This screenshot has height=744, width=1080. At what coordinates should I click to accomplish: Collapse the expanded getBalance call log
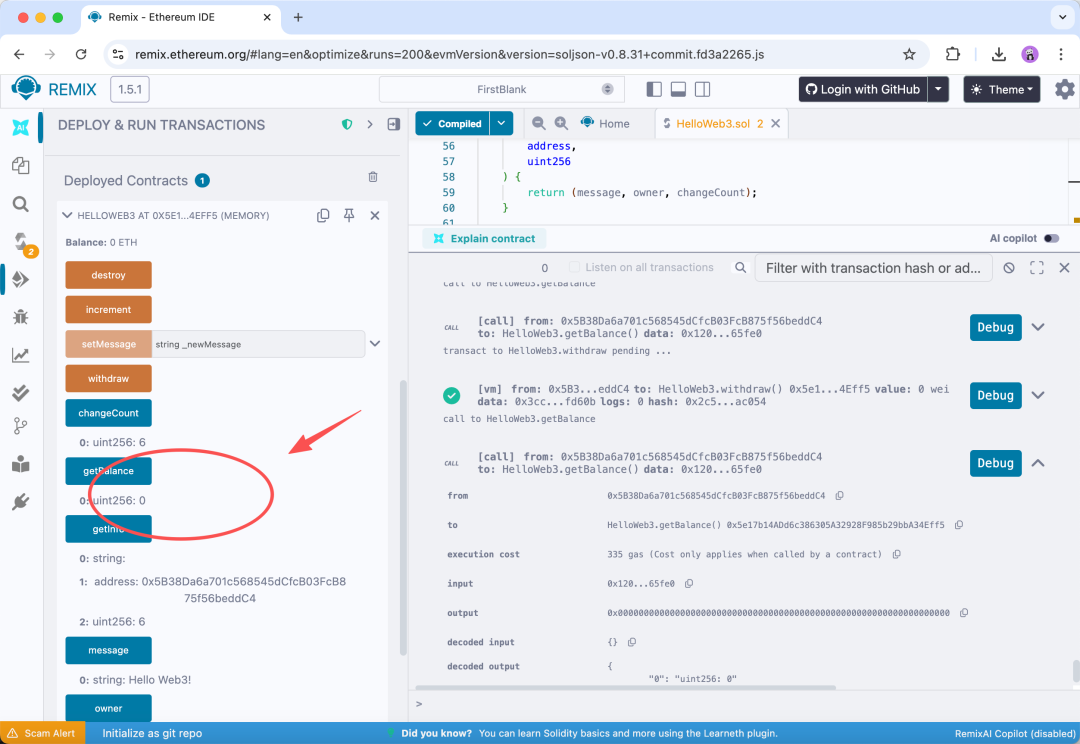pyautogui.click(x=1038, y=463)
